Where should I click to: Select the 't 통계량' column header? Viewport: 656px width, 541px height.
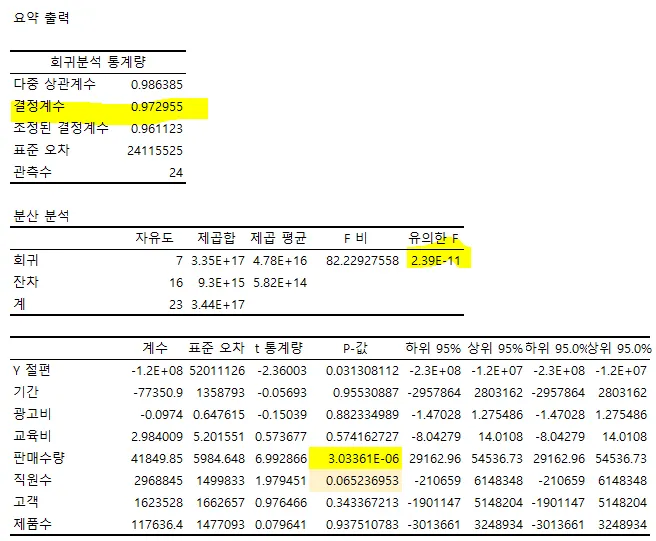(x=279, y=348)
